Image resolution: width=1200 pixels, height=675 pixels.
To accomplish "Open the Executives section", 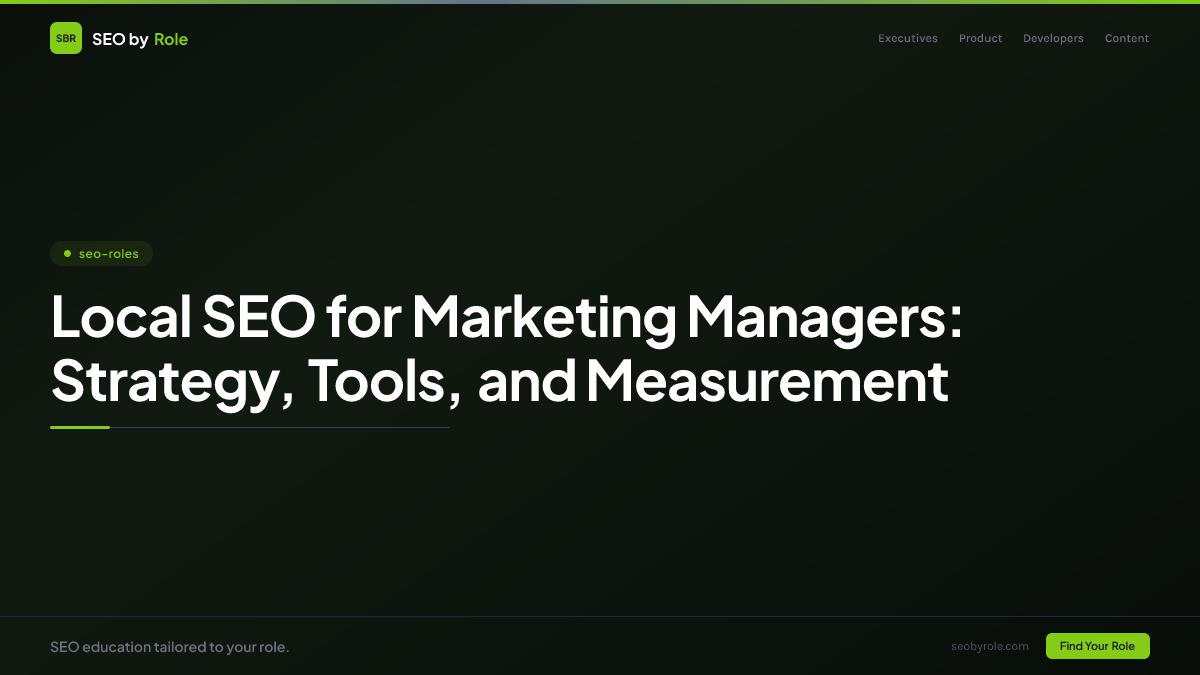I will click(x=907, y=38).
